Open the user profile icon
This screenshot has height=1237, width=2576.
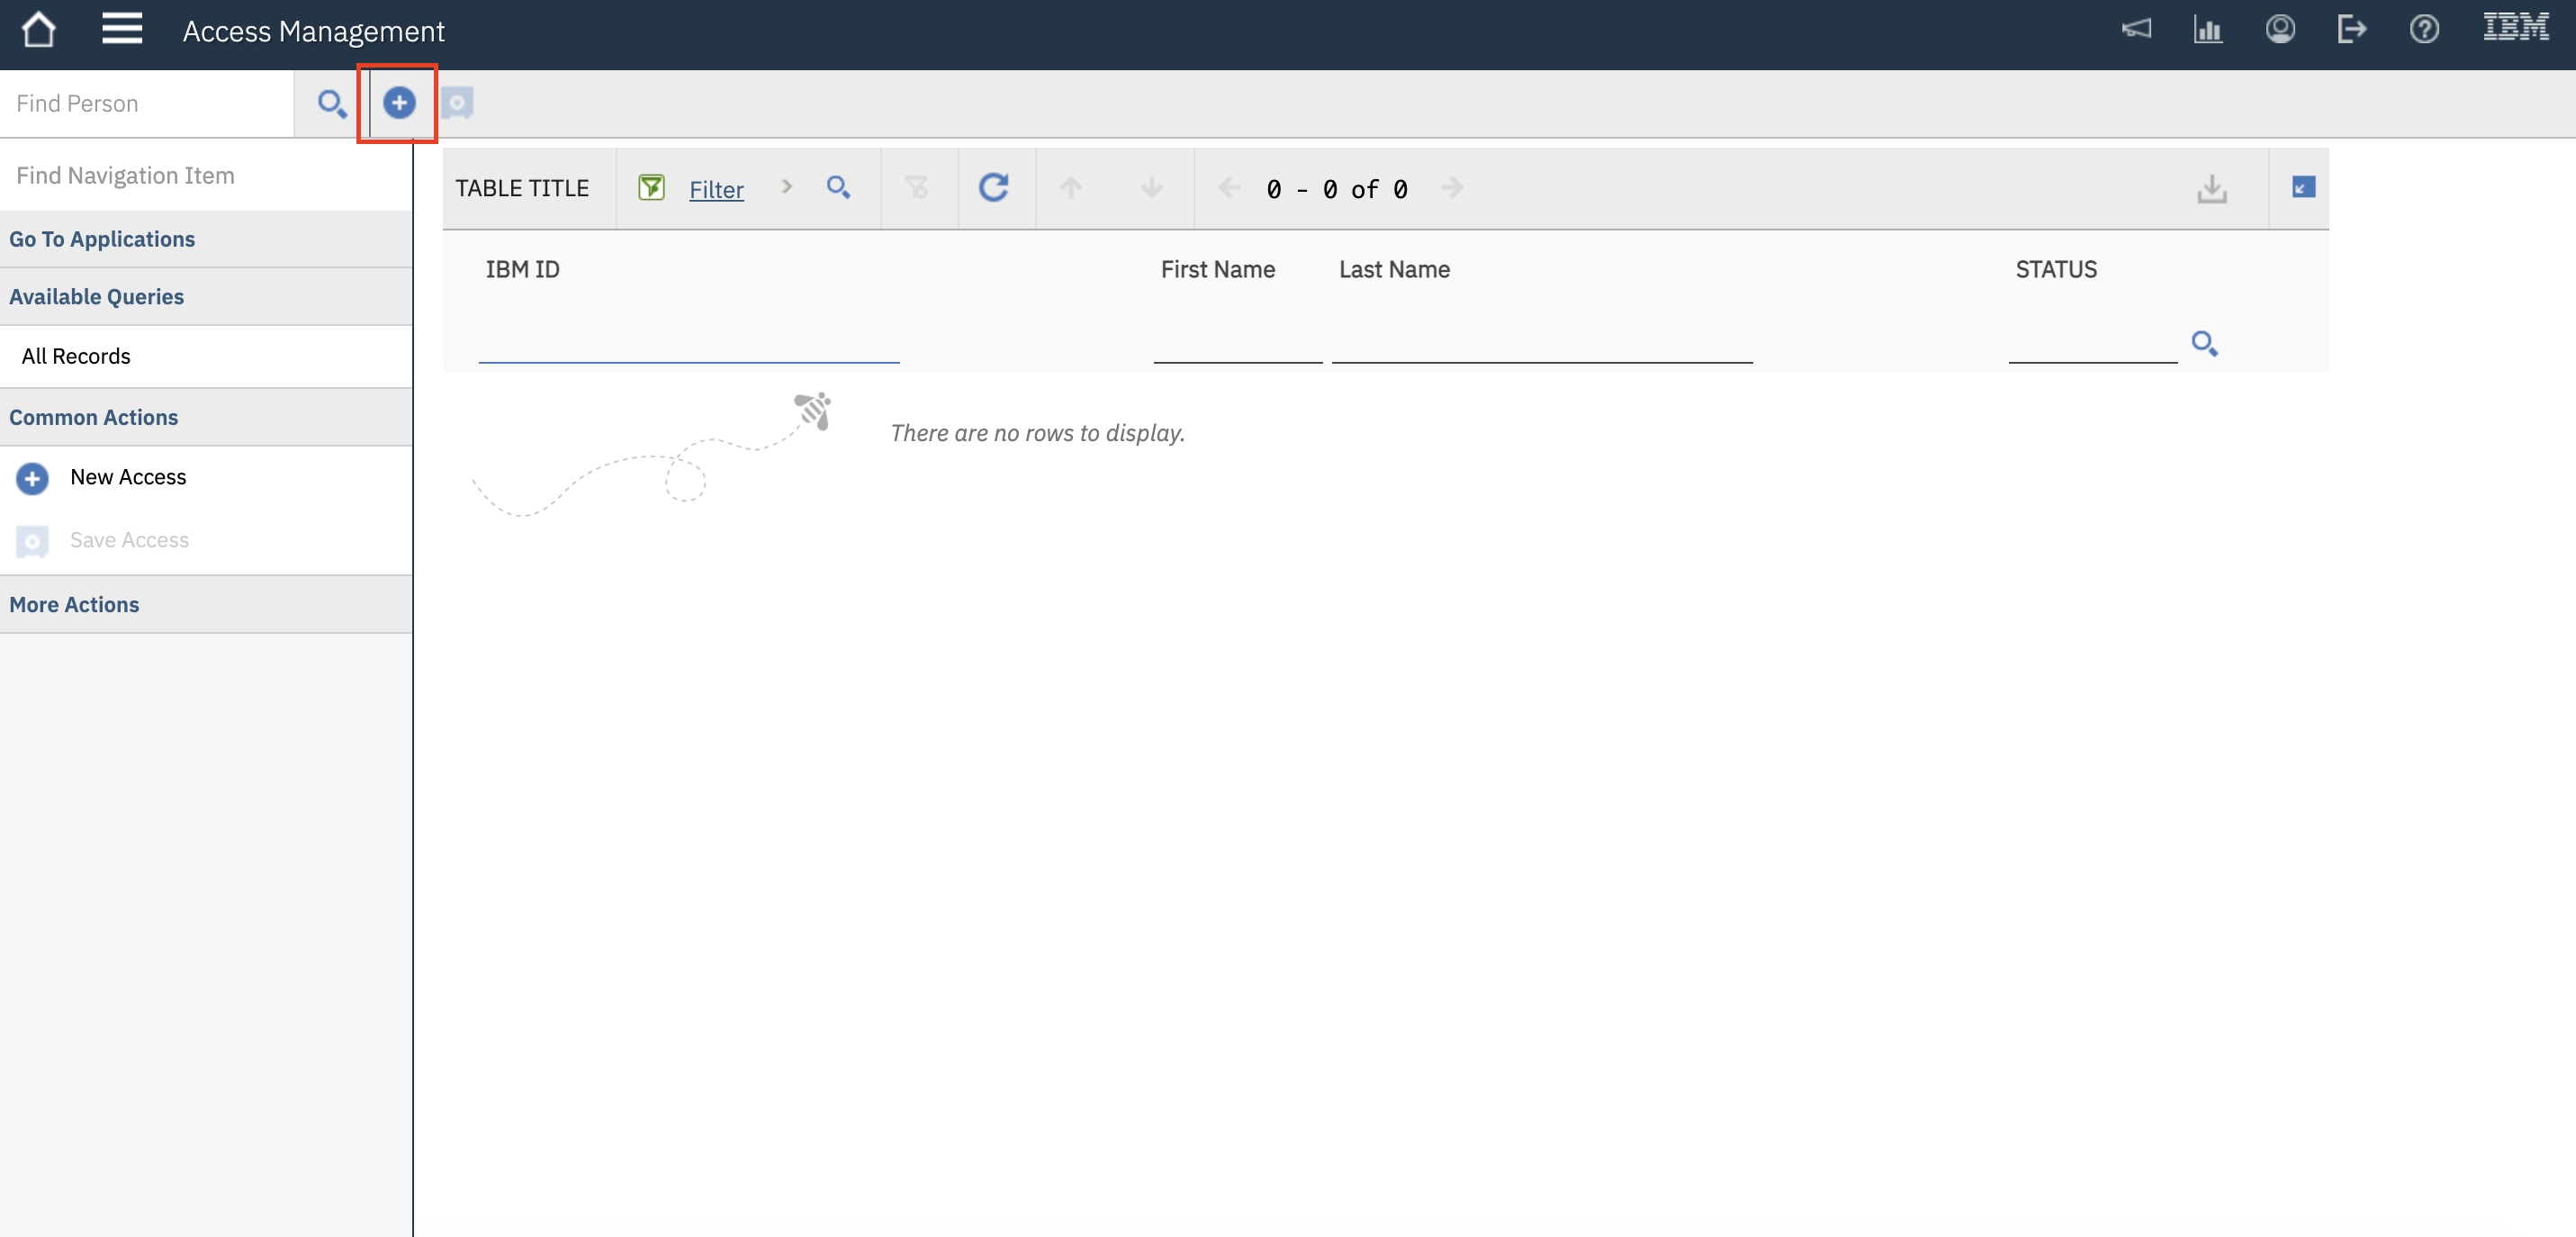point(2281,30)
